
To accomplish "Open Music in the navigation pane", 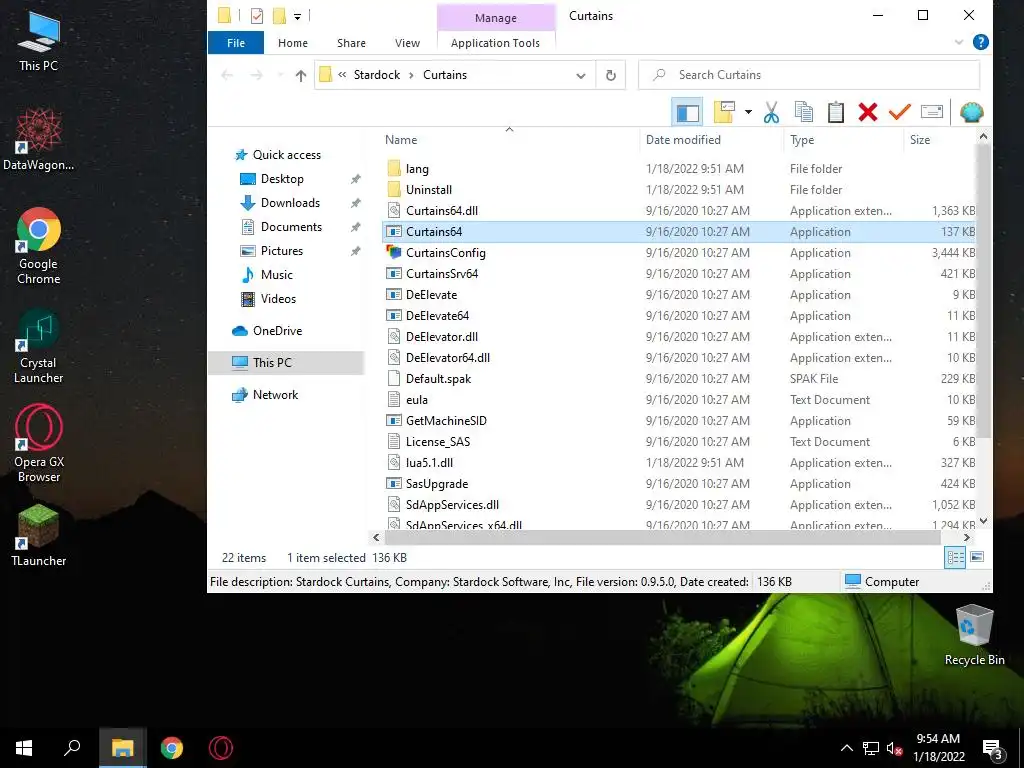I will 276,275.
